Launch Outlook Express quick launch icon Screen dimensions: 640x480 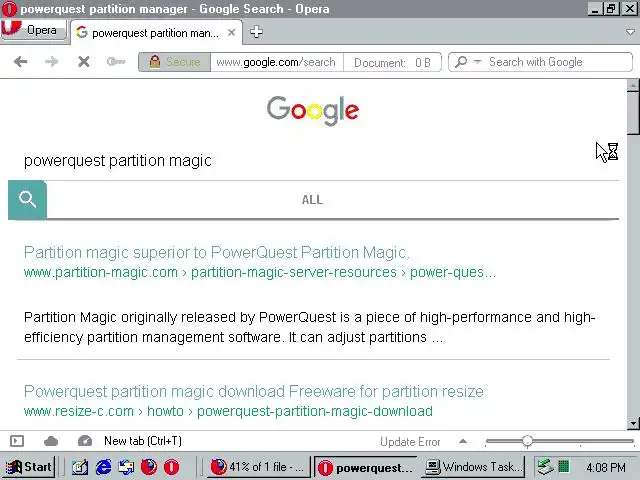pos(126,467)
